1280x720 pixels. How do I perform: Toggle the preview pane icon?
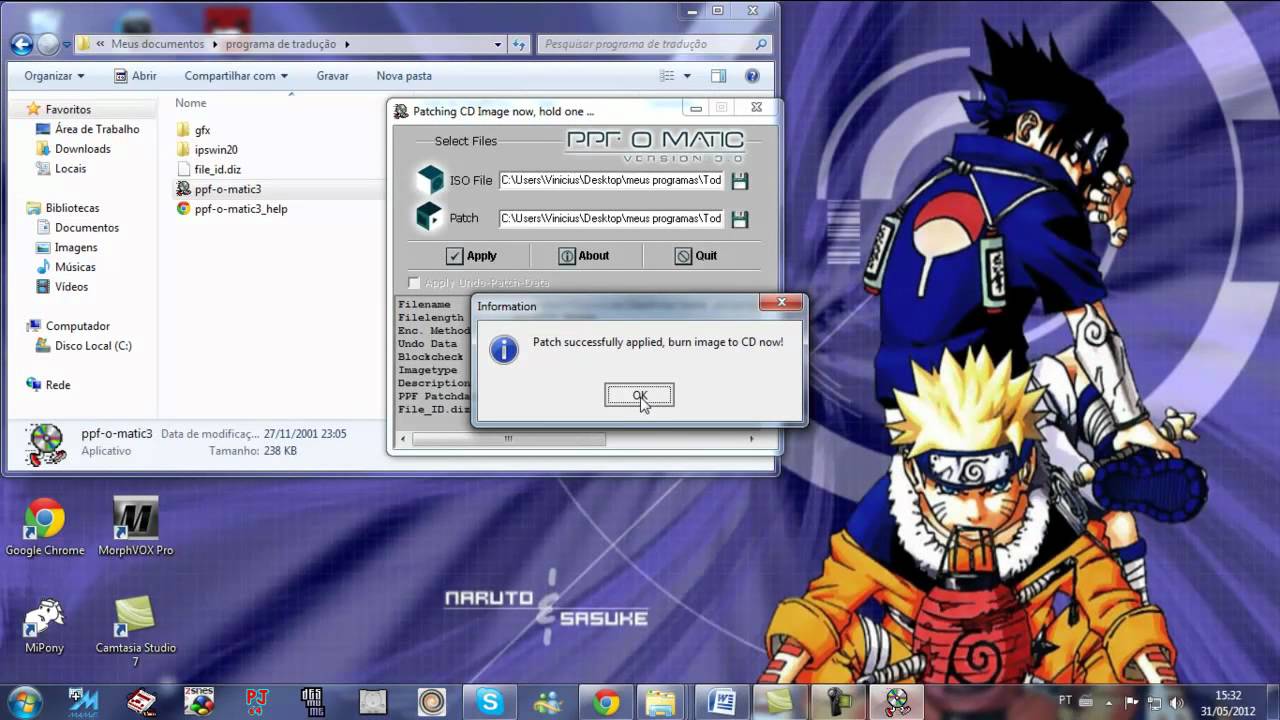coord(718,76)
